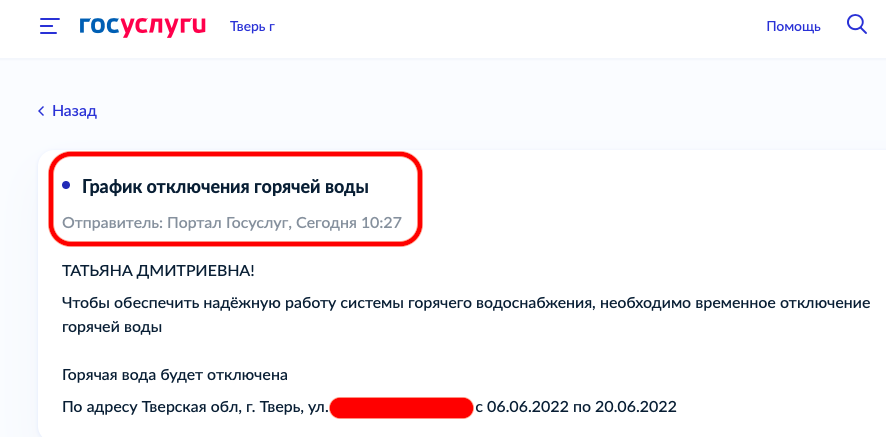Click the end date 20.06.2022

pyautogui.click(x=635, y=407)
